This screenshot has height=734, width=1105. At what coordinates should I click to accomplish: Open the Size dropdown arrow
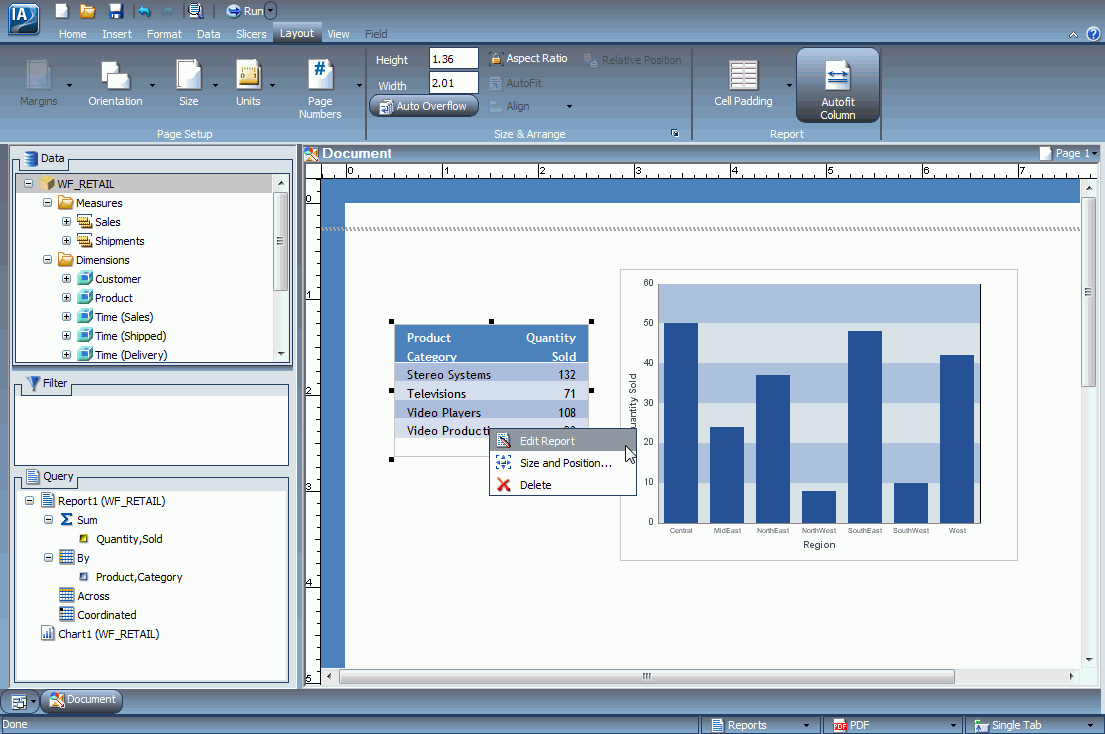point(215,85)
